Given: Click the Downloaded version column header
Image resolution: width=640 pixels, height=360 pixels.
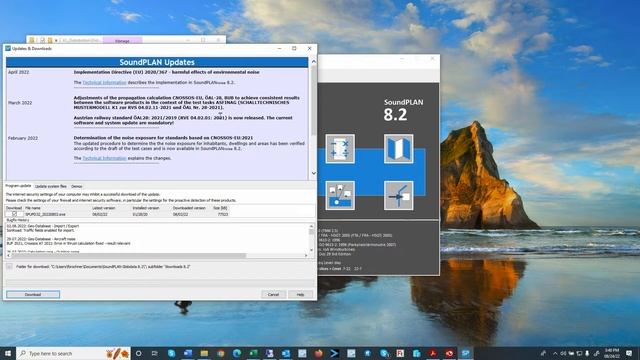Looking at the screenshot, I should click(x=189, y=208).
